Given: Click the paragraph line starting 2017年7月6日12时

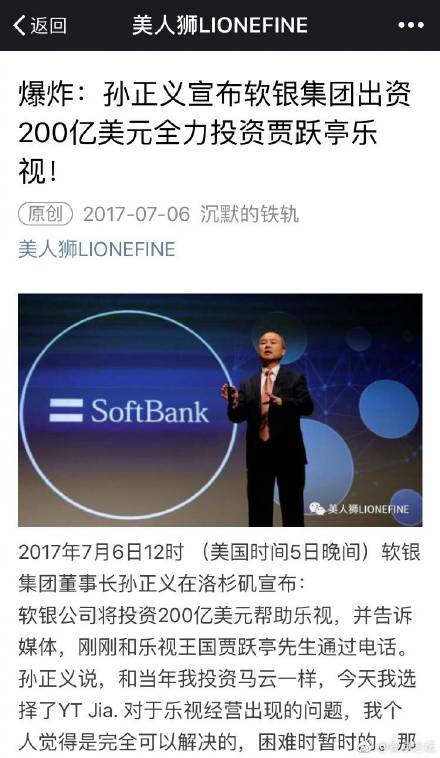Looking at the screenshot, I should tap(220, 552).
